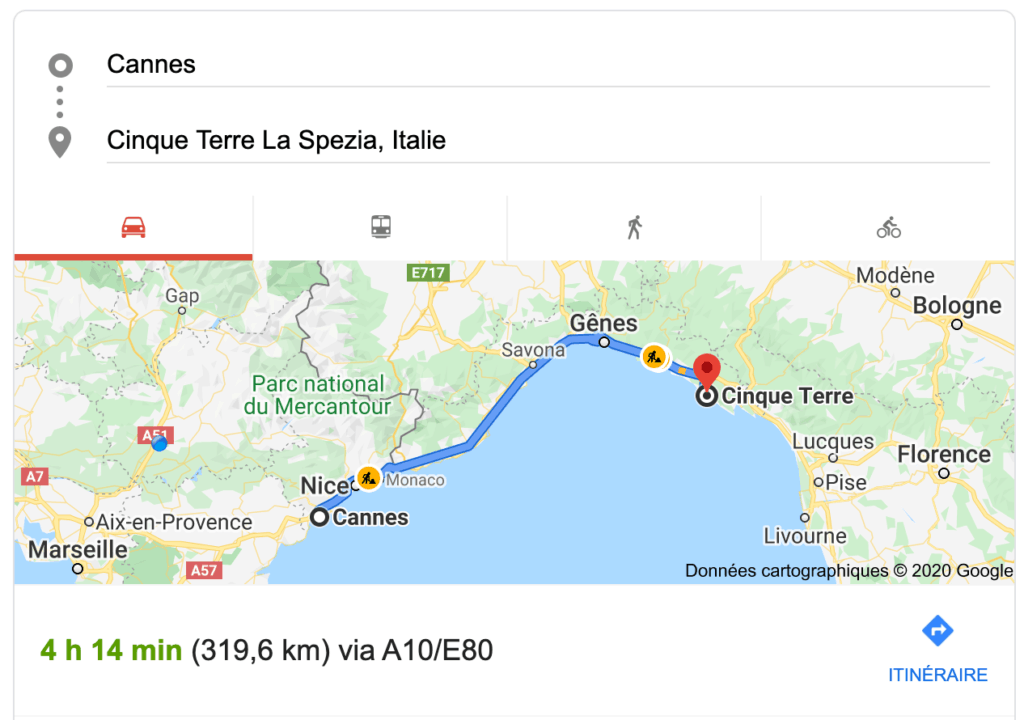
Task: Open the ITINÉRAIRE link
Action: [937, 675]
